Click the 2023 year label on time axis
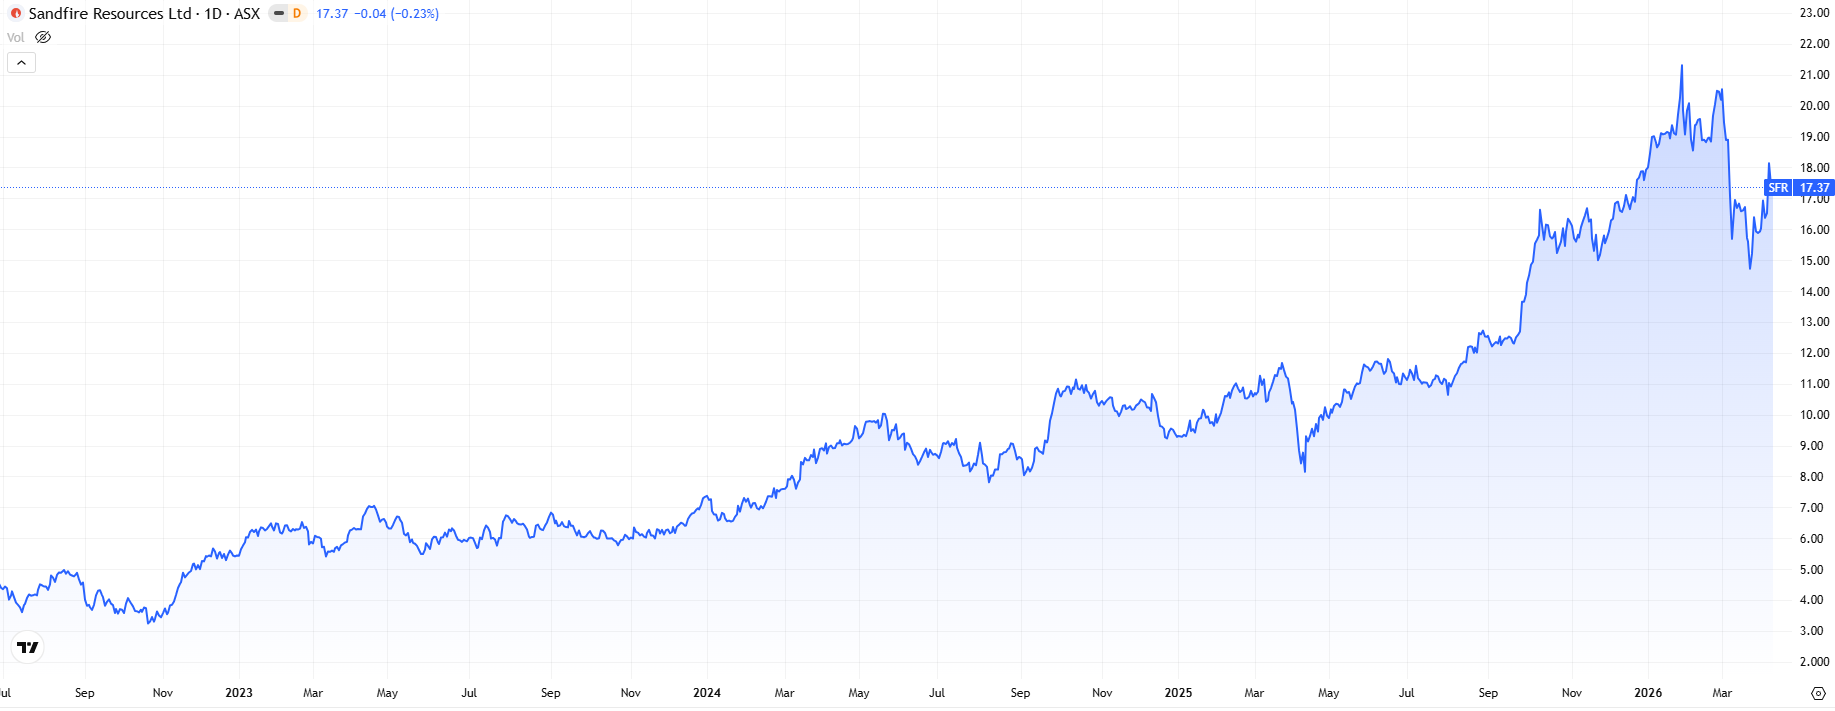1835x711 pixels. click(239, 693)
